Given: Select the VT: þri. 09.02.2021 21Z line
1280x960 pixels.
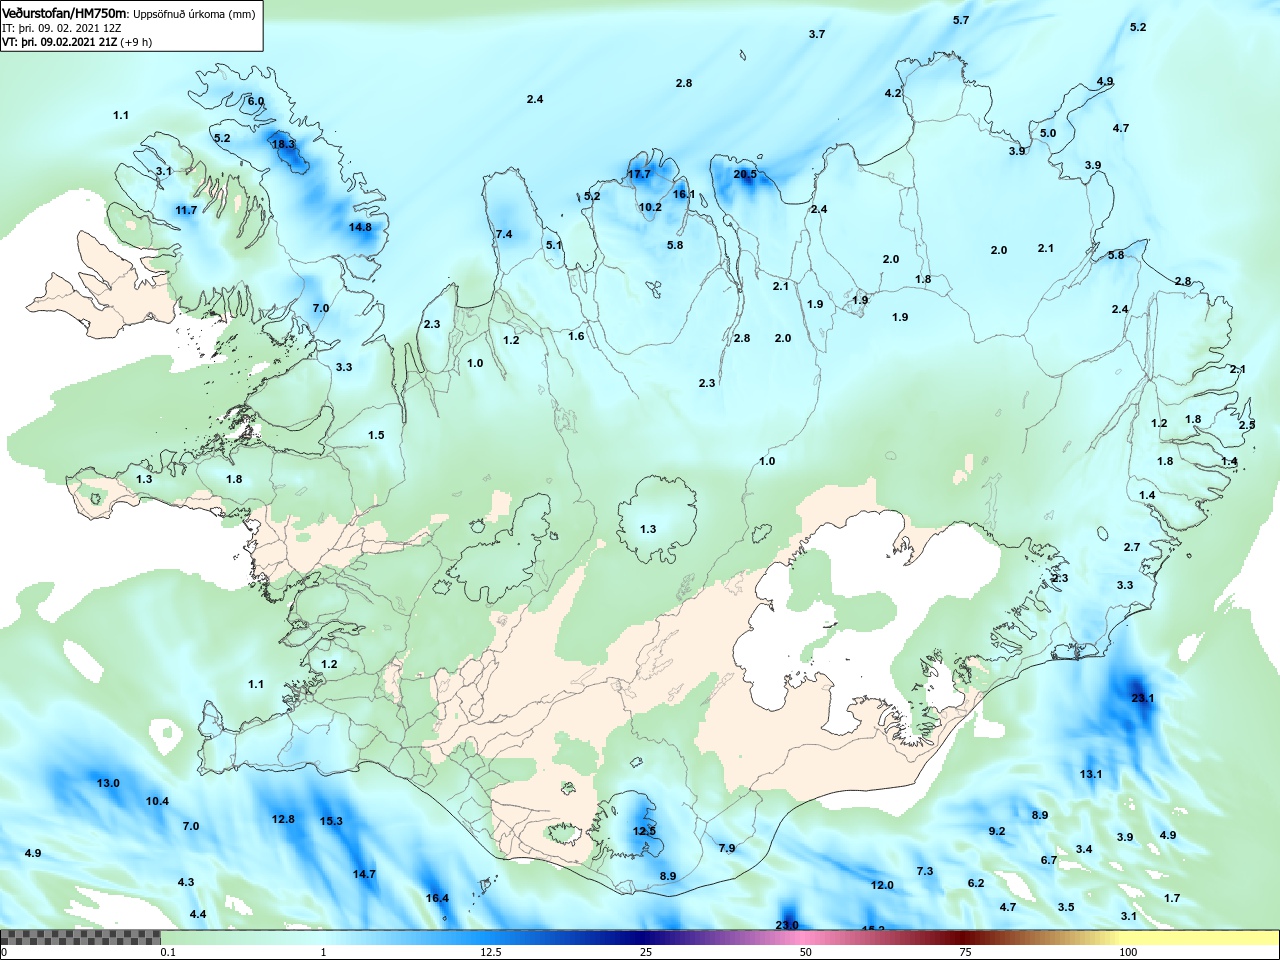Looking at the screenshot, I should 77,42.
